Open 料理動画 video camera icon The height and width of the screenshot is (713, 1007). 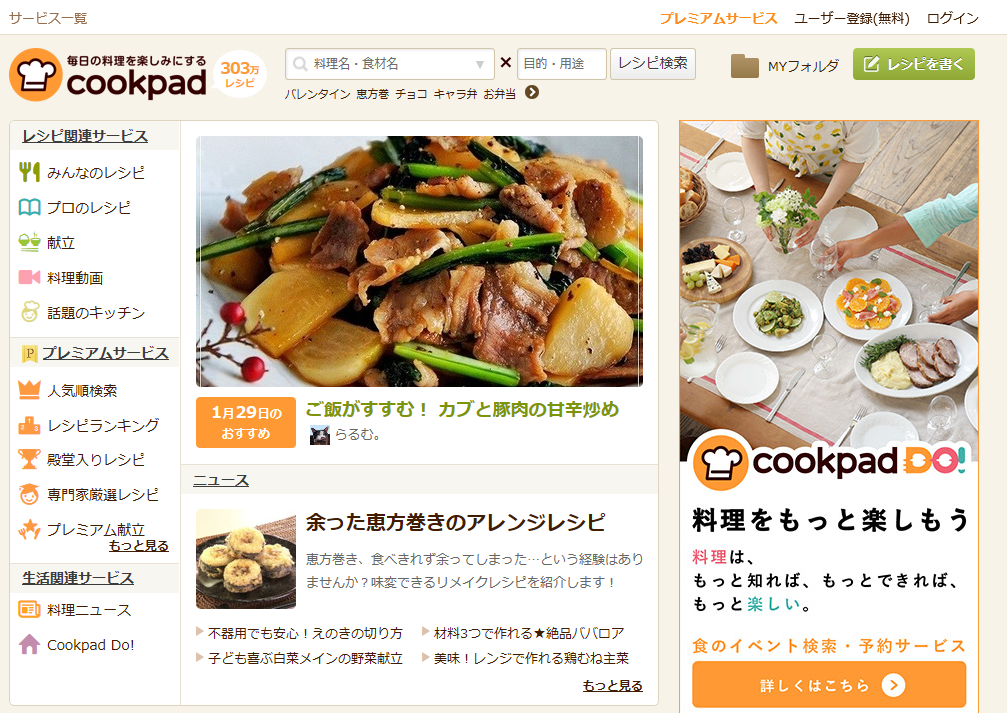[29, 277]
